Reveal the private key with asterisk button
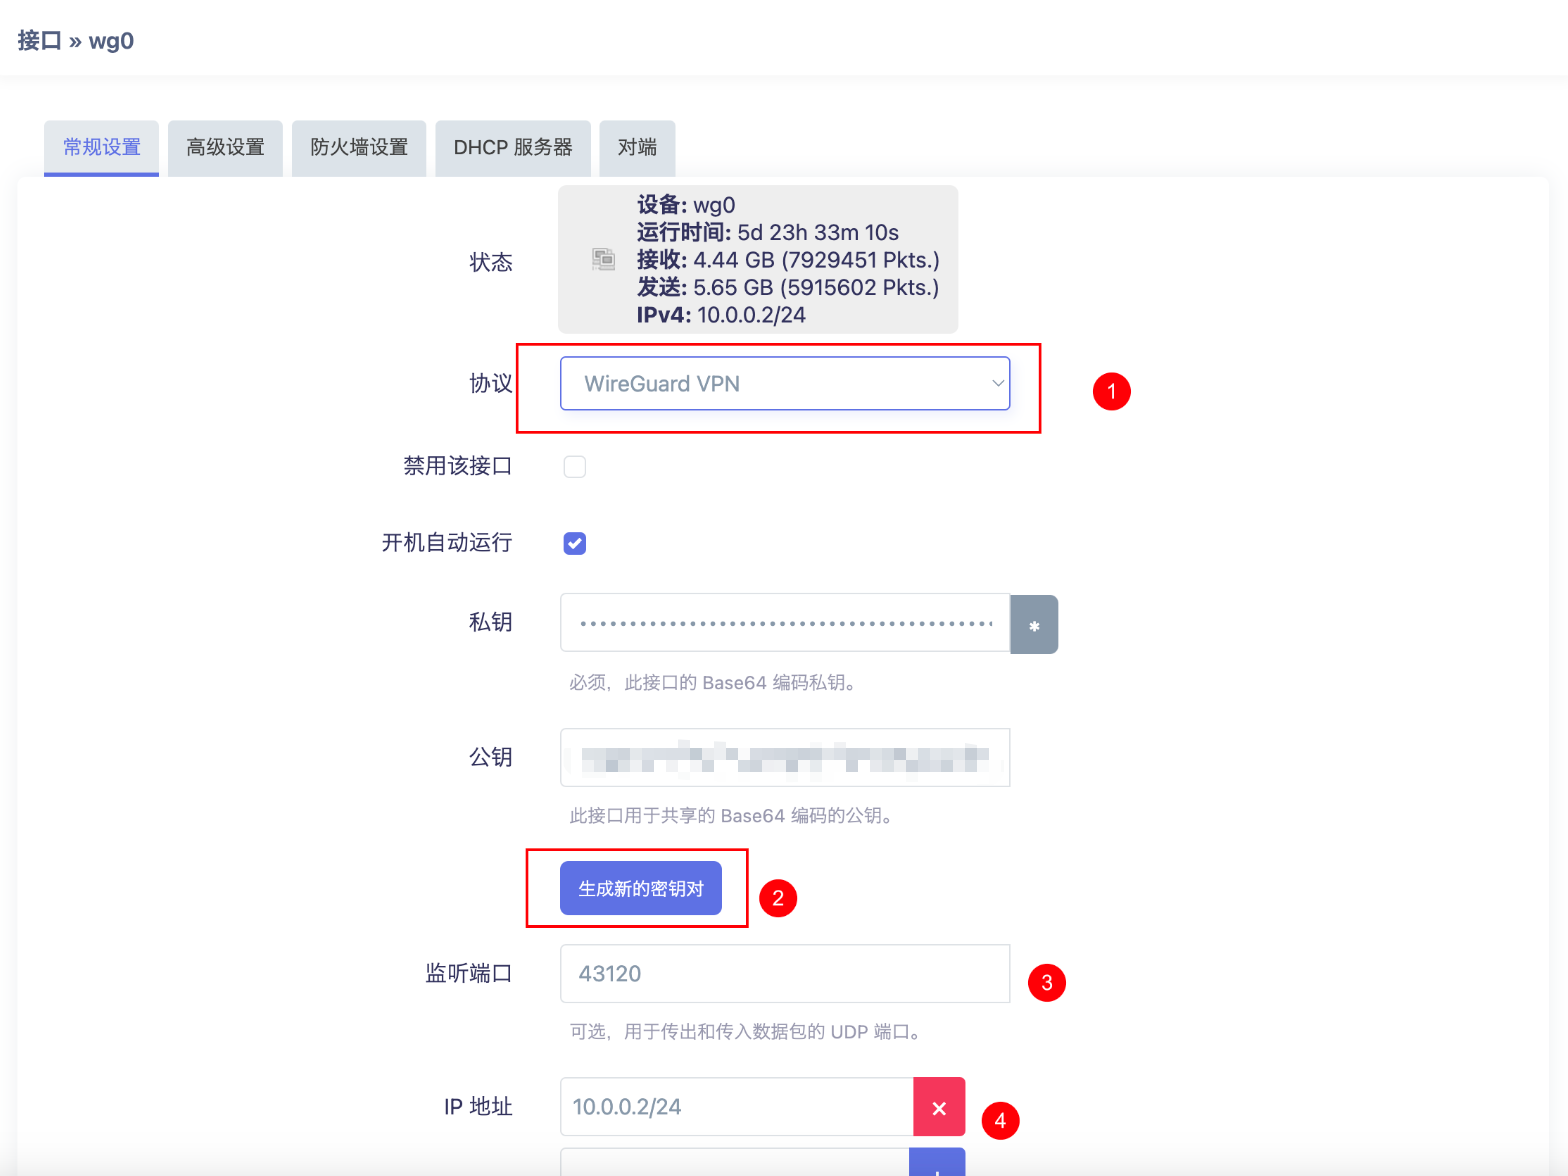 [x=1034, y=625]
